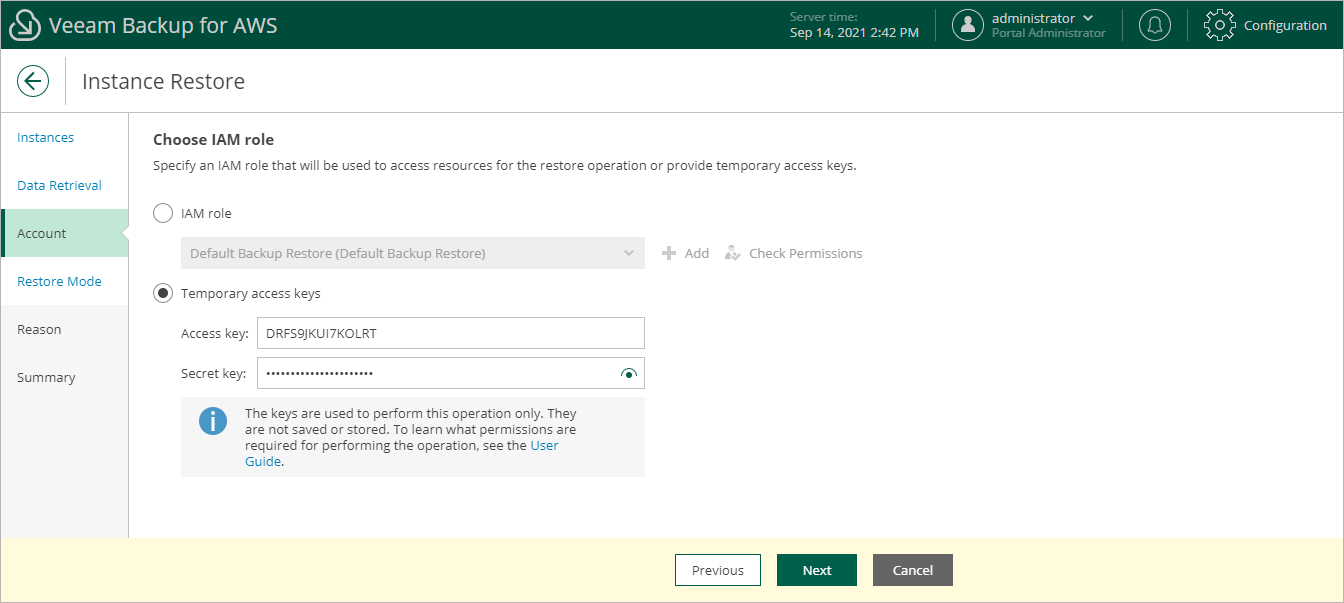Open the Default Backup Restore dropdown
This screenshot has width=1344, height=603.
[412, 254]
